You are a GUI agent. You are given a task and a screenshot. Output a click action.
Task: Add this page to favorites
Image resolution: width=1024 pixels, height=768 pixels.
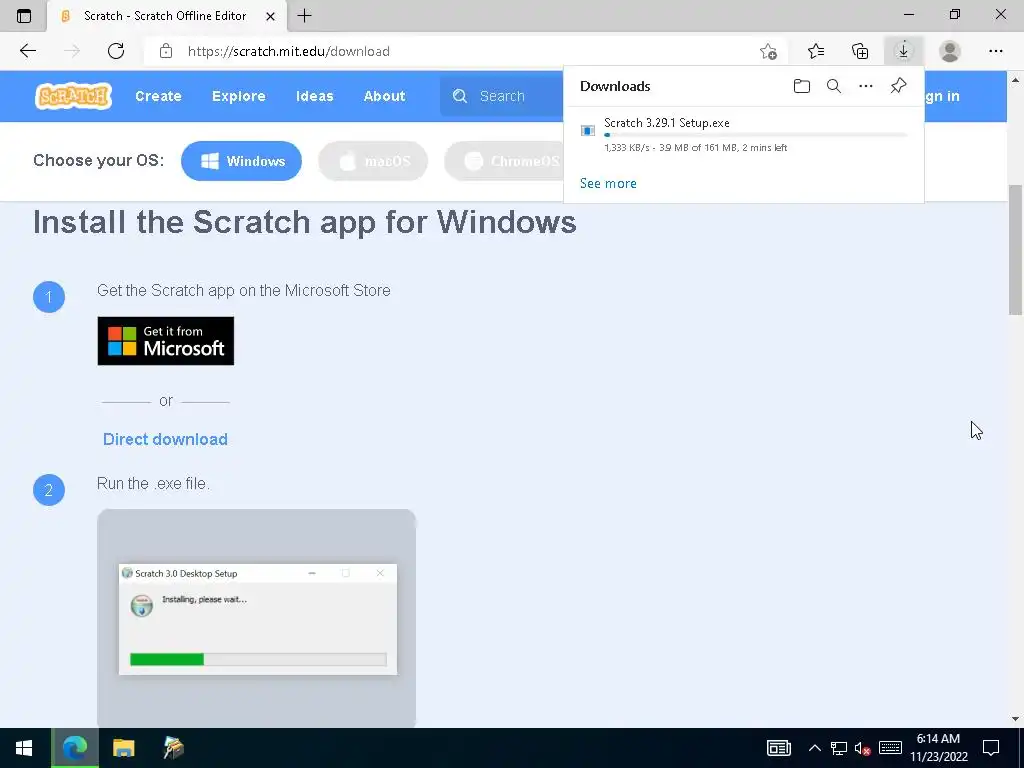pyautogui.click(x=768, y=52)
